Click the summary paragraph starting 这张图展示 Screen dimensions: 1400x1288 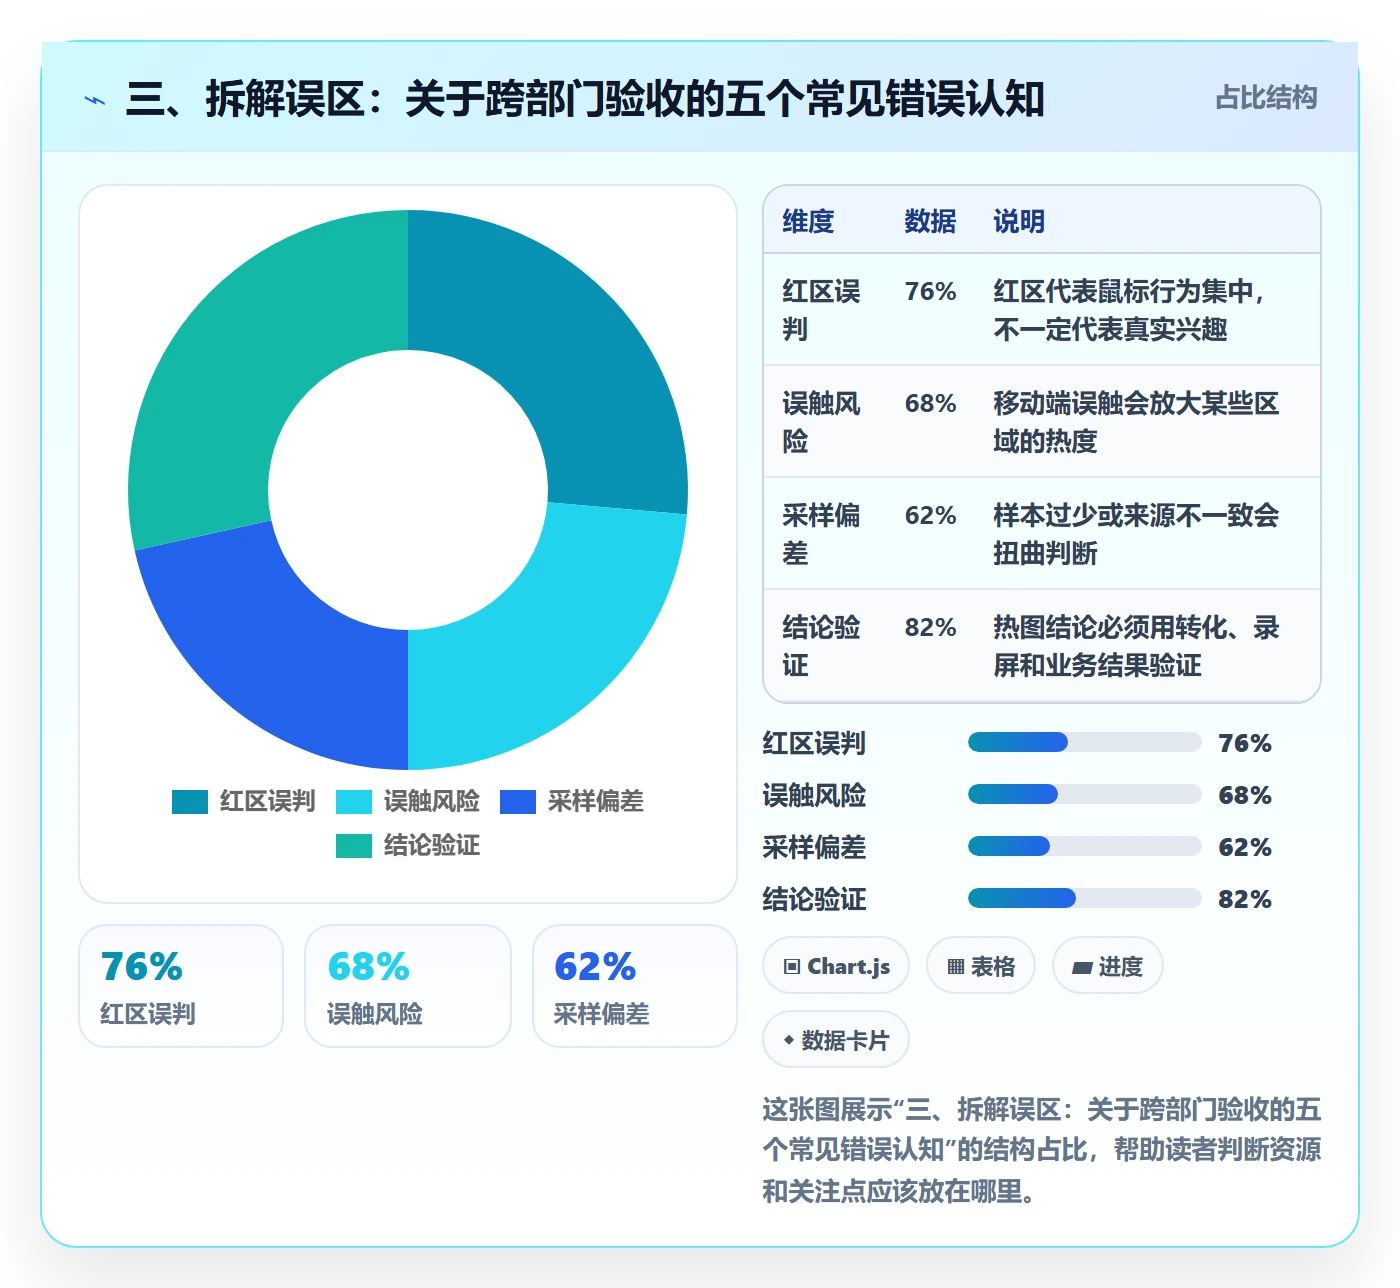point(1042,1150)
